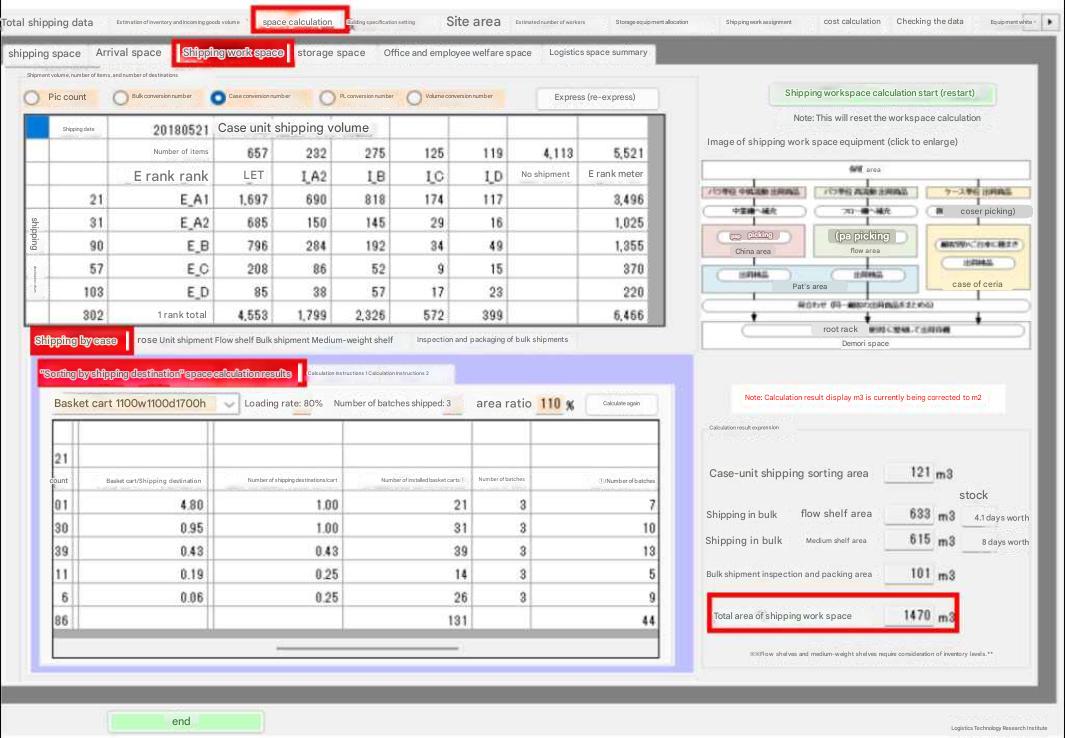Open the Arrival space tab

click(x=128, y=53)
